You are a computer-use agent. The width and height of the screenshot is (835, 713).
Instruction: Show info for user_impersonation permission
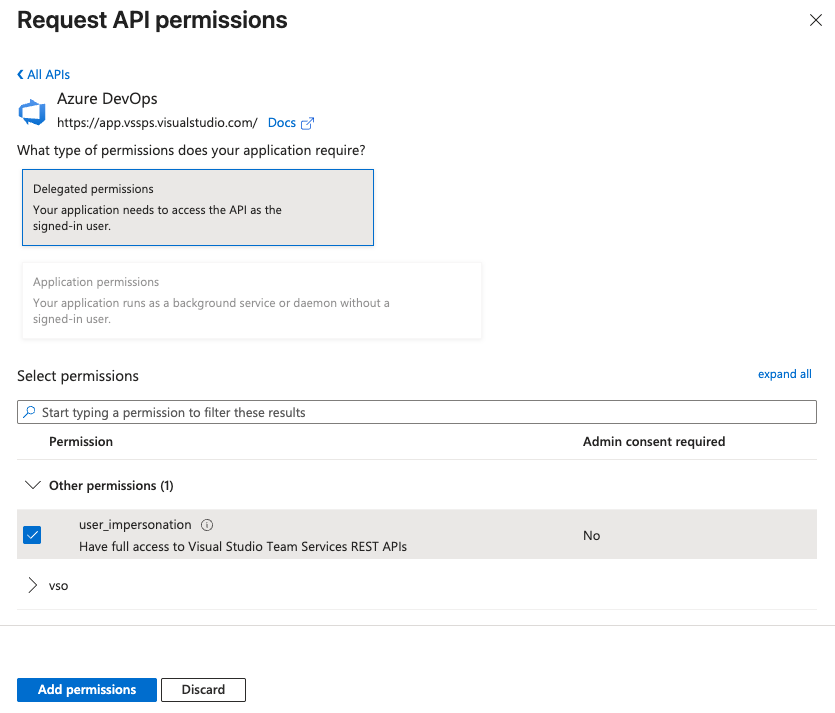coord(207,525)
